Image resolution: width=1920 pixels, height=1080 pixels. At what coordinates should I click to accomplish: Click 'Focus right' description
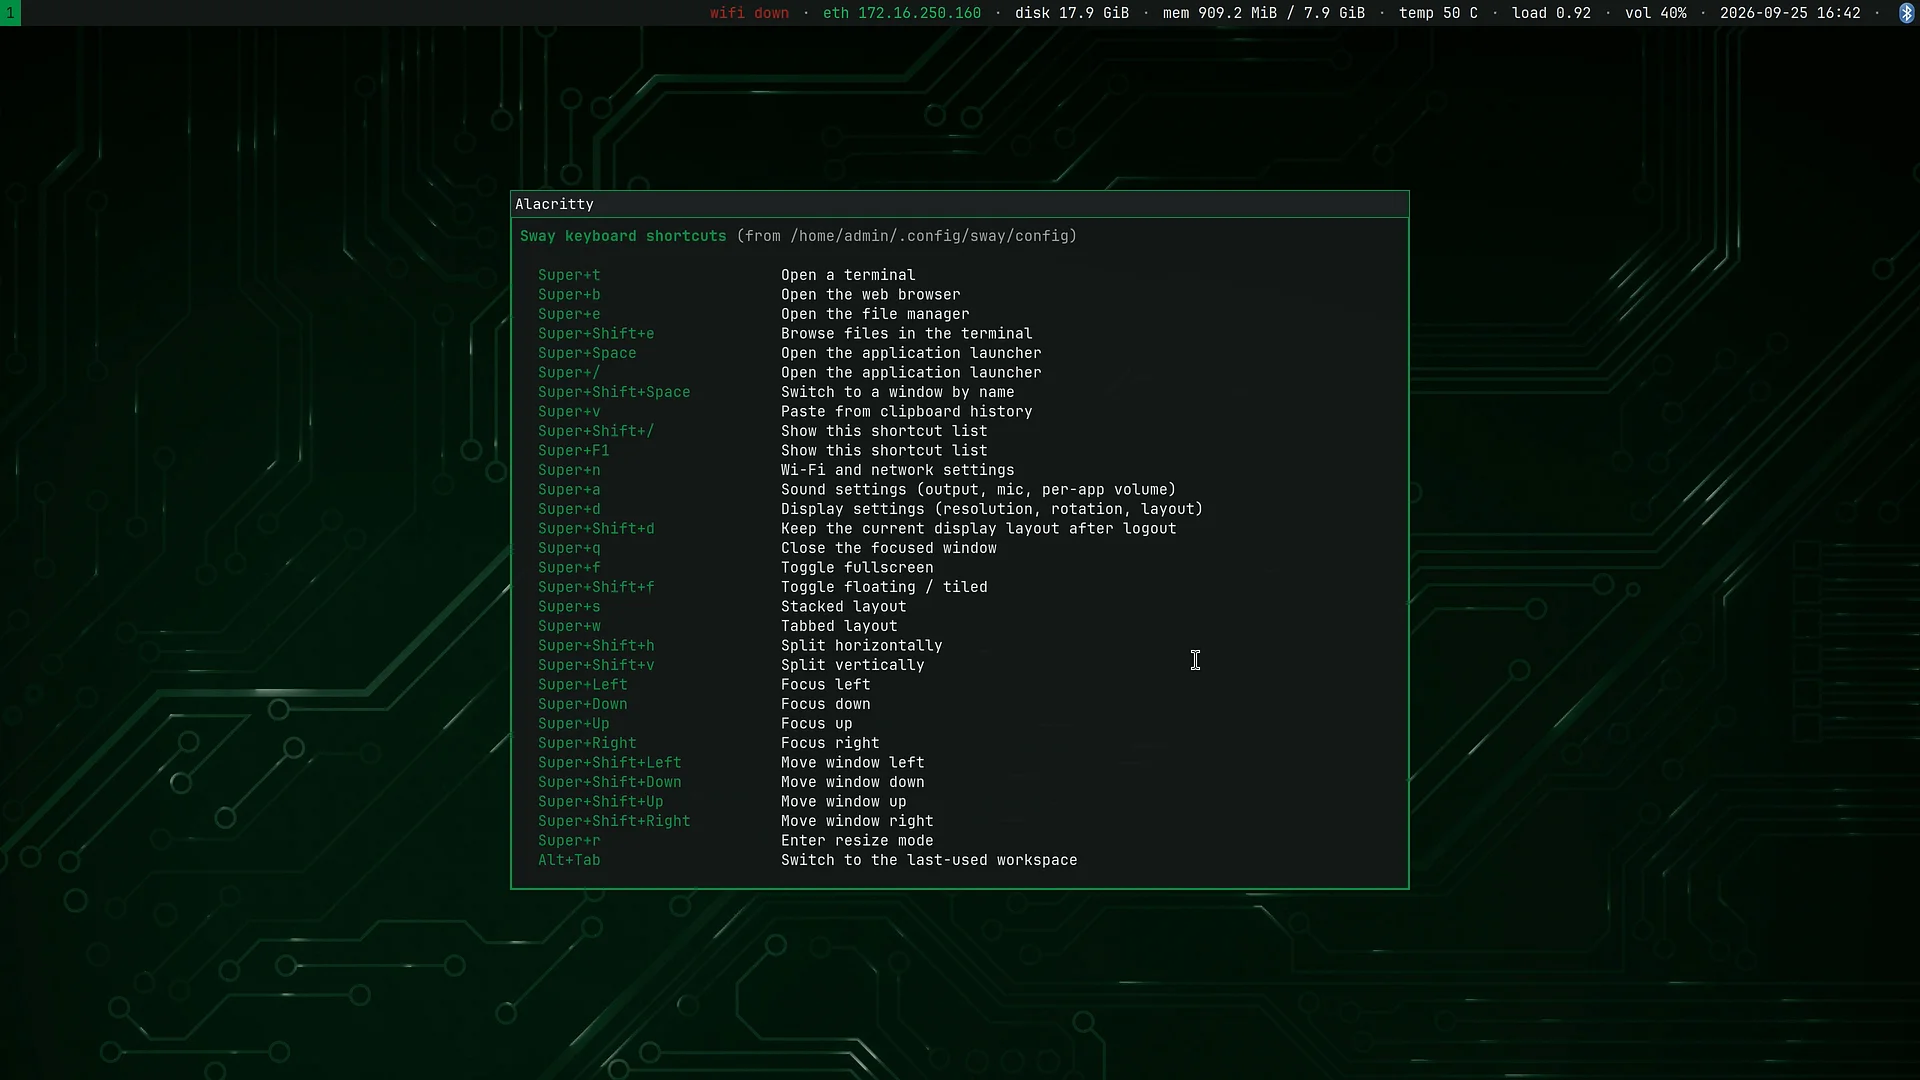tap(830, 743)
